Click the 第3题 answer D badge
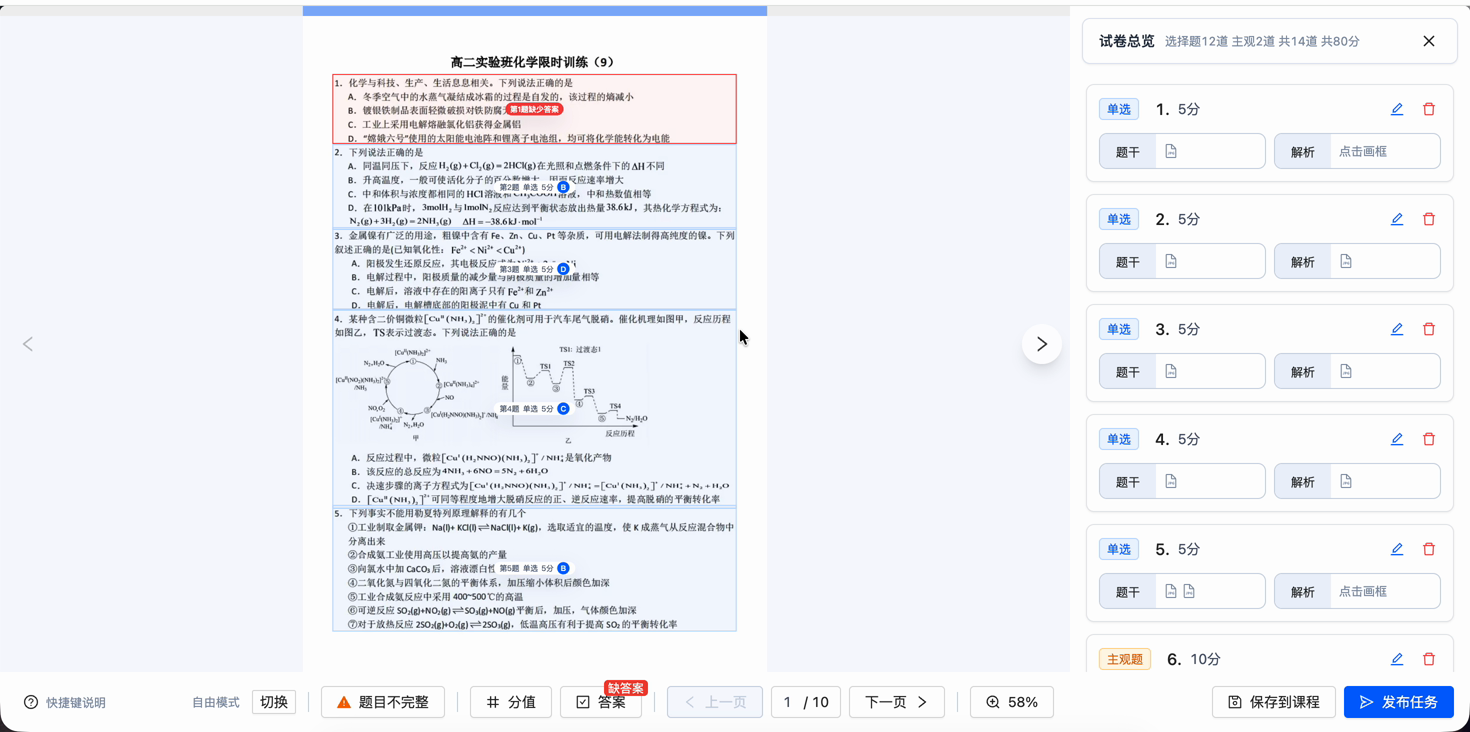This screenshot has width=1470, height=732. pyautogui.click(x=563, y=269)
